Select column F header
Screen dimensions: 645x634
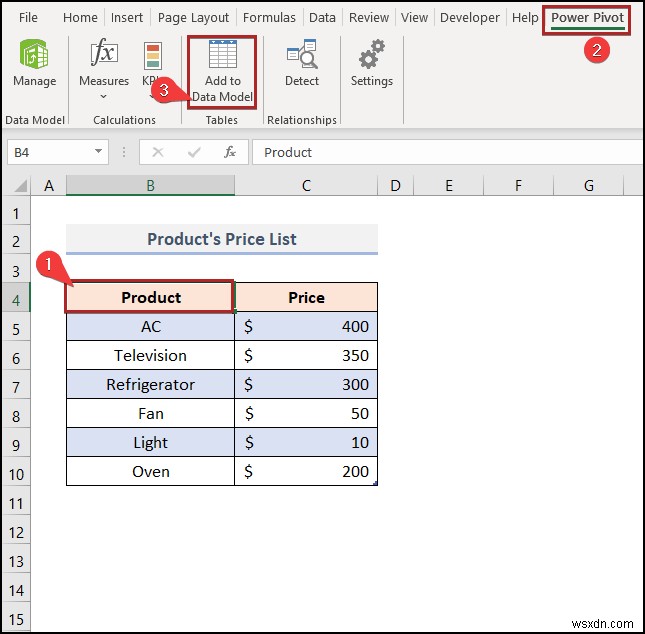(518, 186)
